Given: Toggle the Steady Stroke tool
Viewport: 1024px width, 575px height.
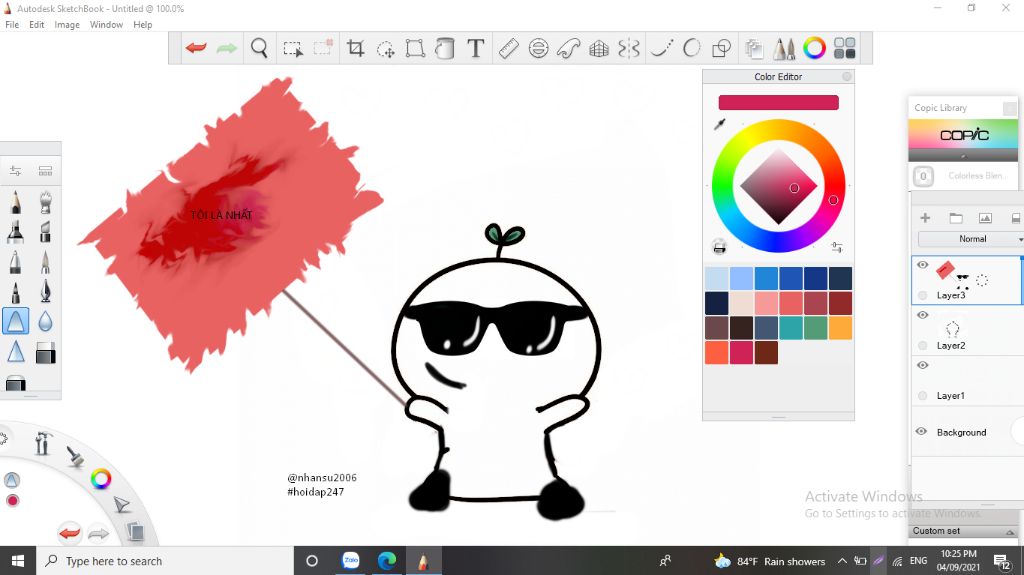Looking at the screenshot, I should [x=661, y=48].
